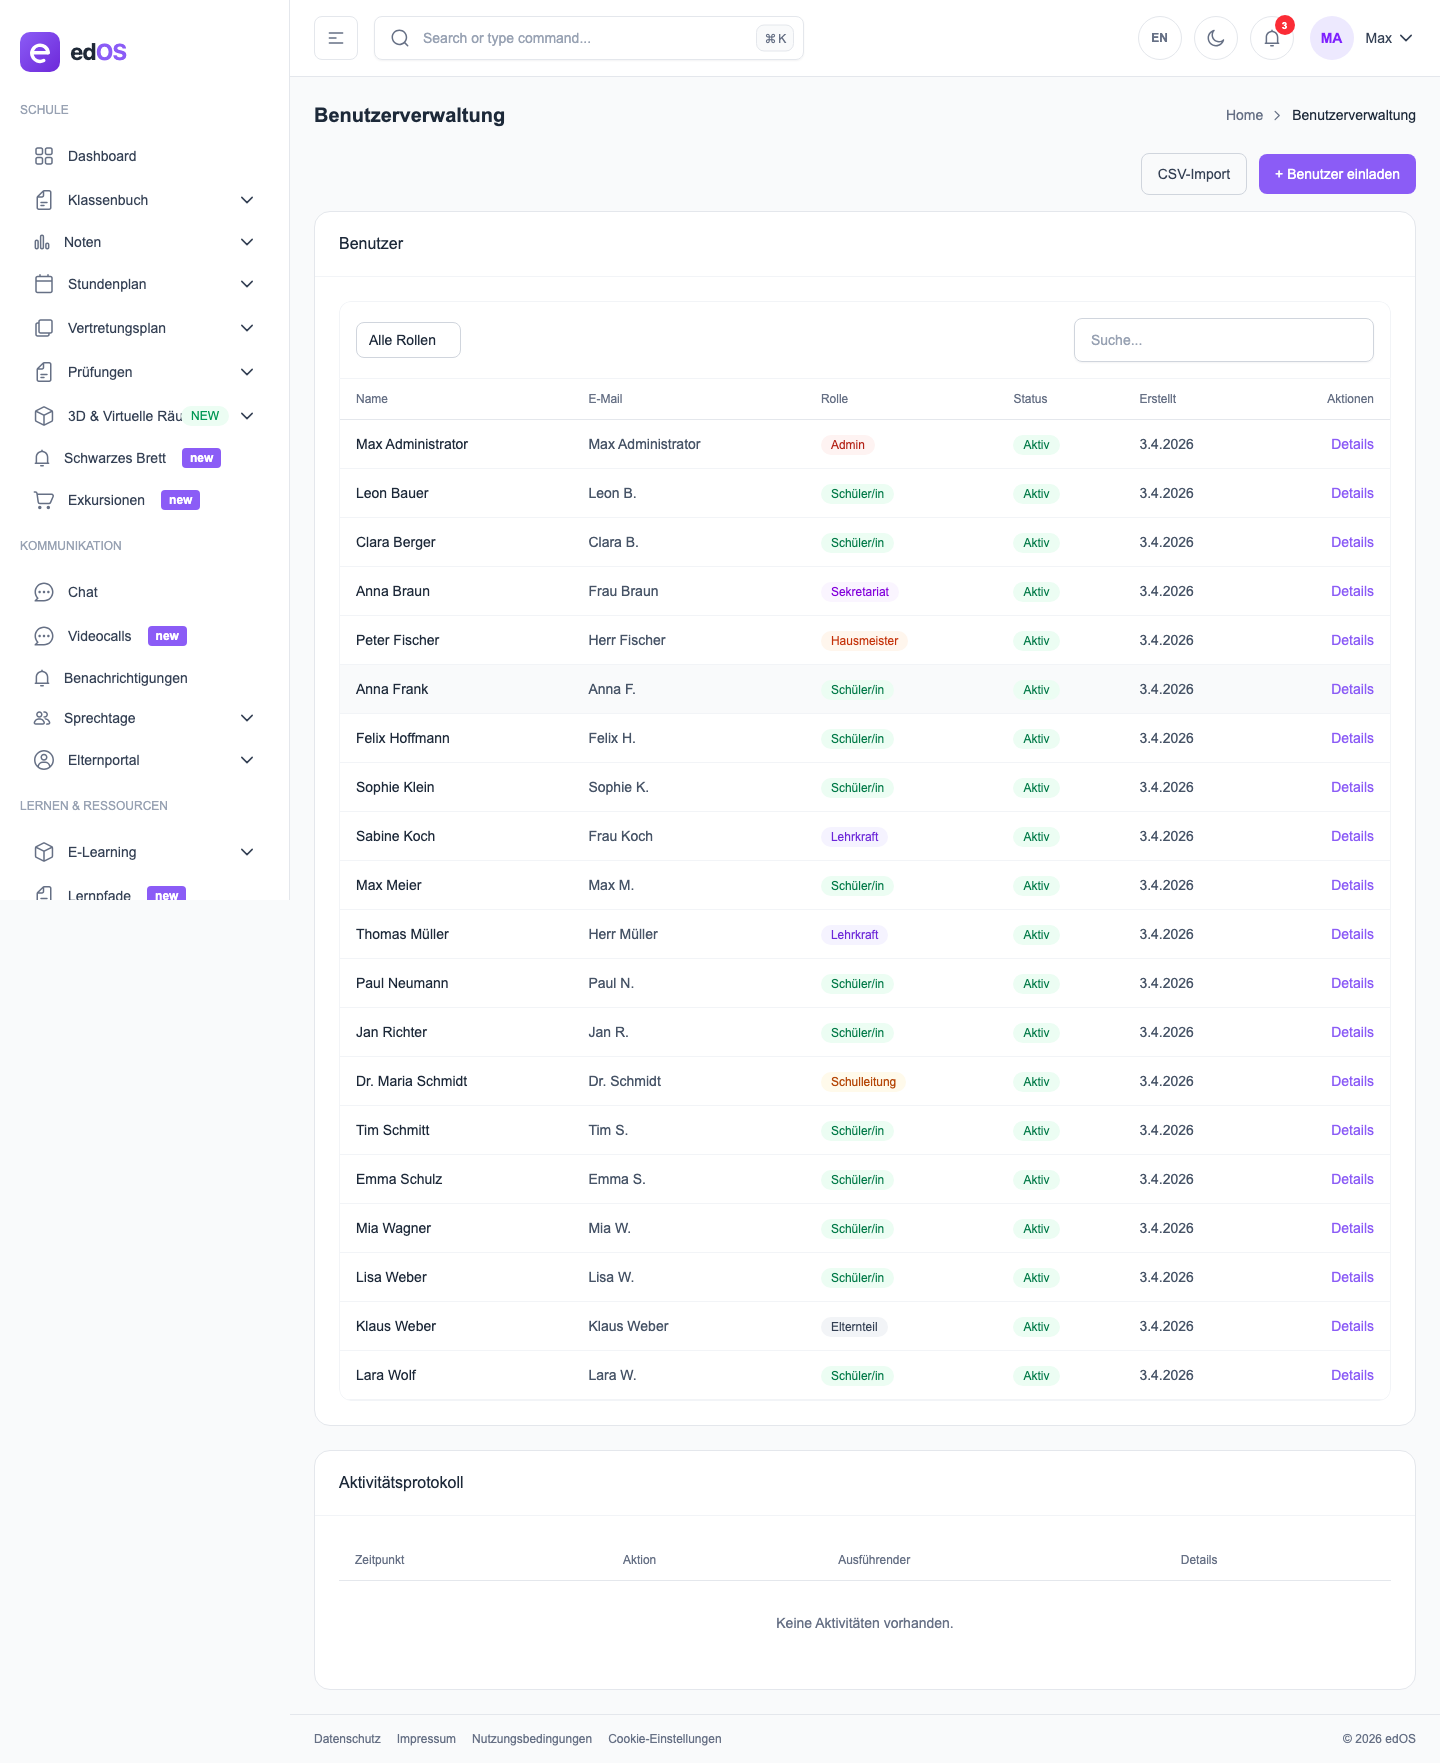Open the Max user account menu
This screenshot has height=1763, width=1440.
coord(1365,38)
